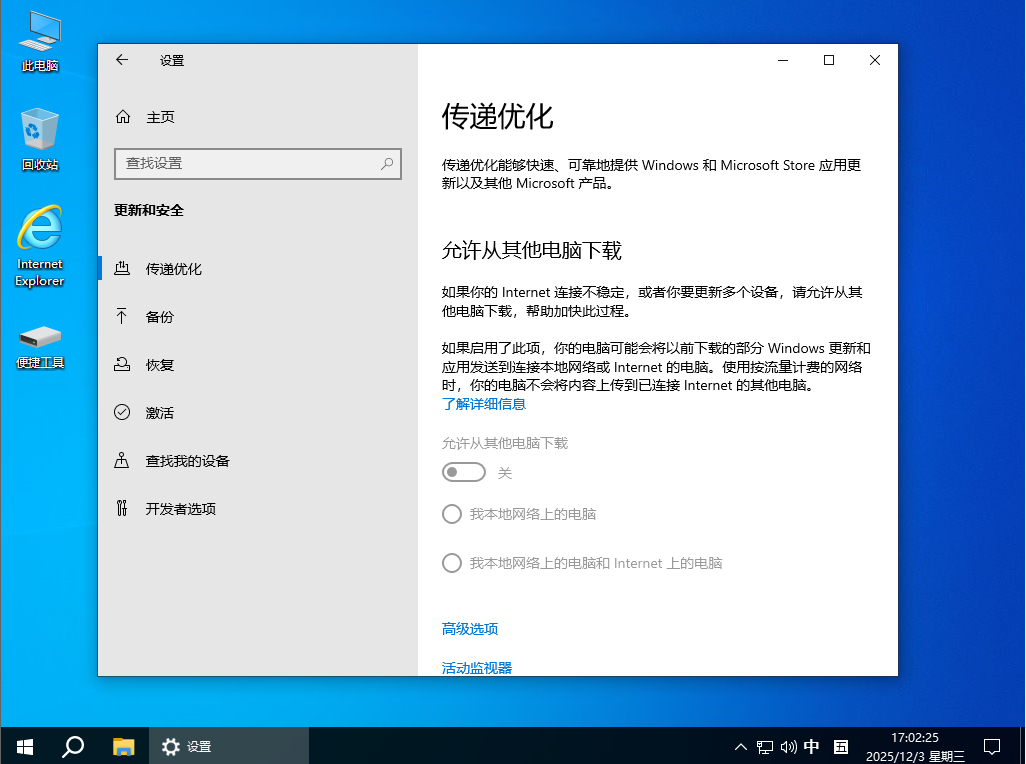Click the back arrow in Settings
1026x764 pixels.
[x=122, y=60]
